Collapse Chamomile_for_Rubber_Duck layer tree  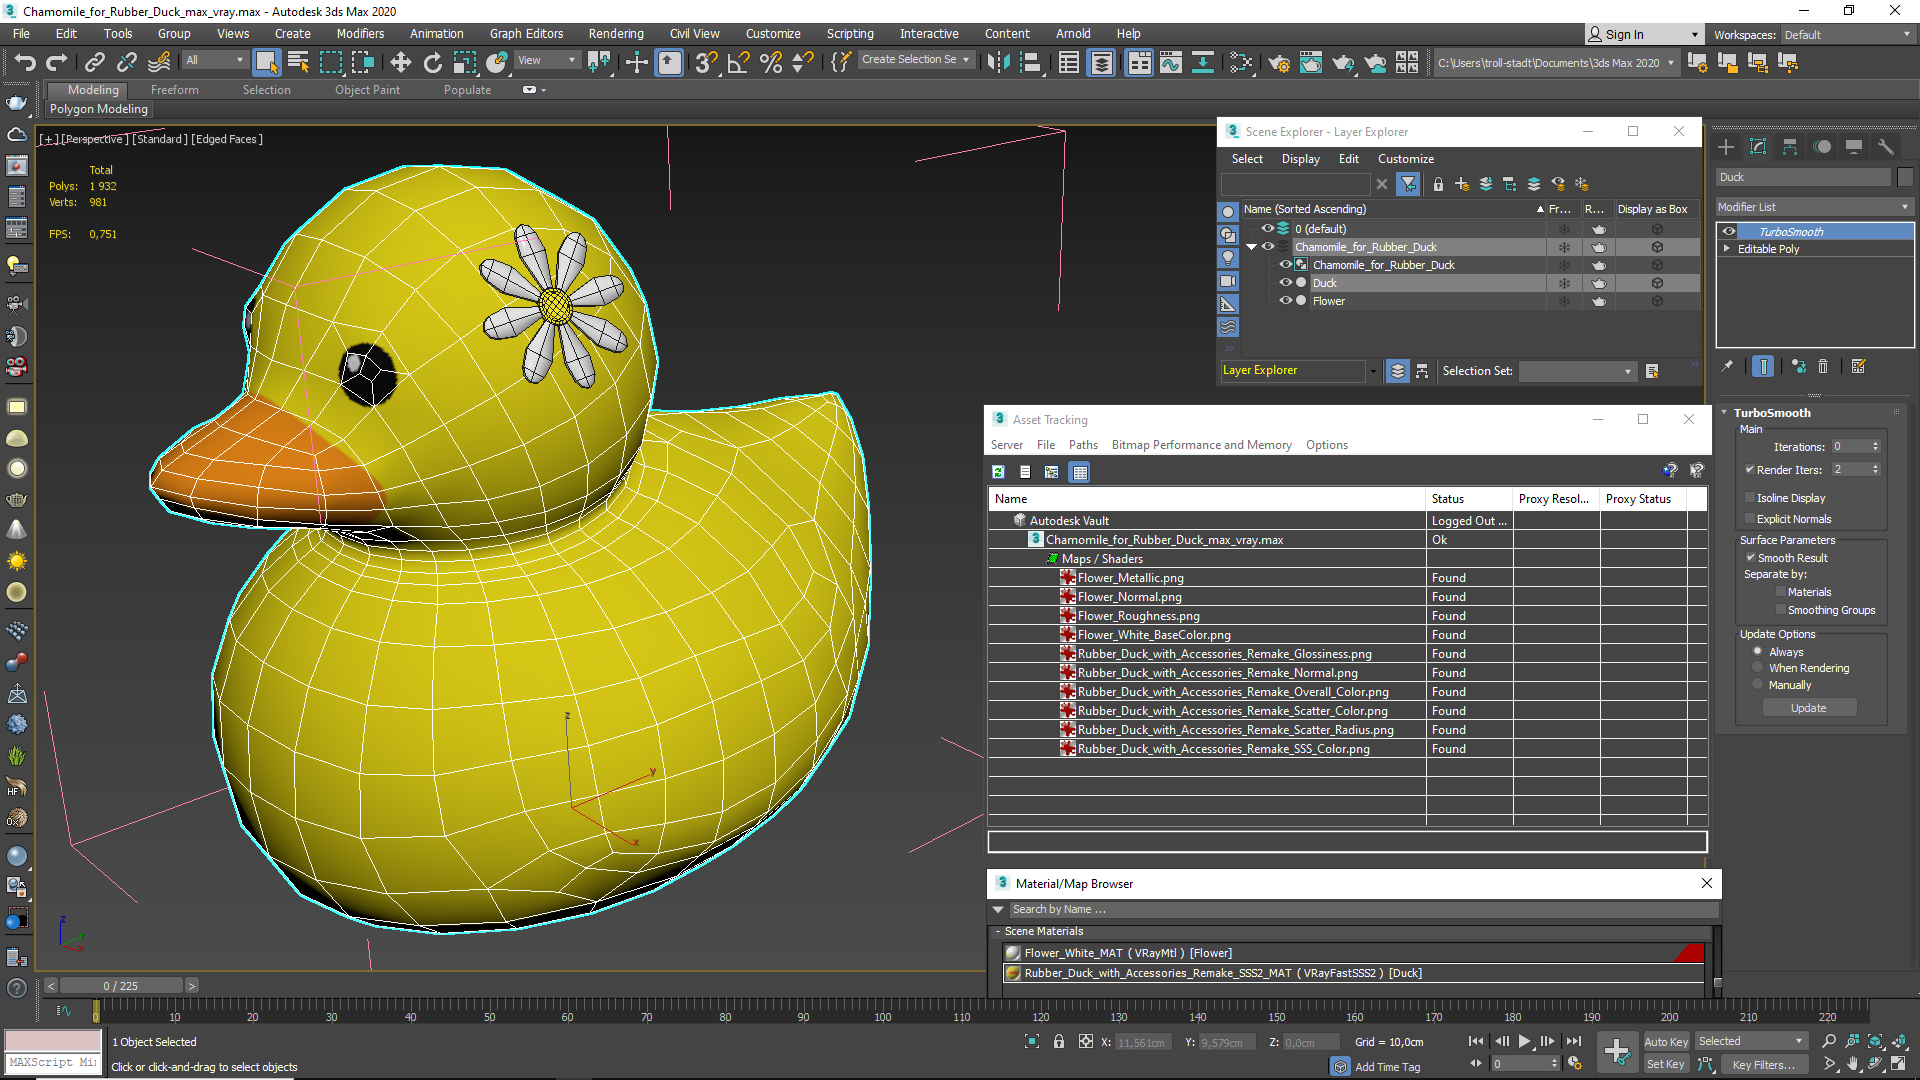click(x=1251, y=247)
